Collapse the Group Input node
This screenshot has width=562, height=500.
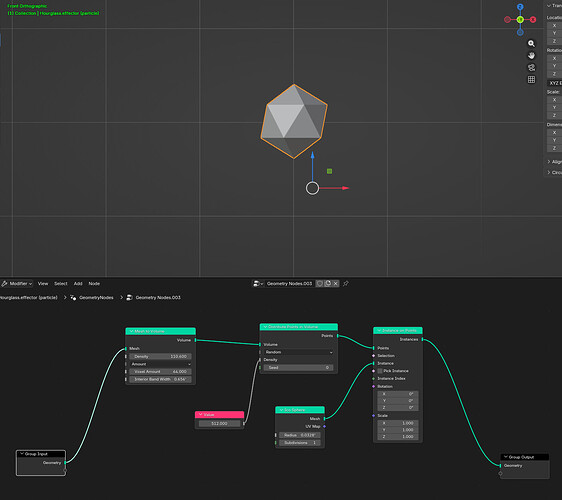point(22,454)
